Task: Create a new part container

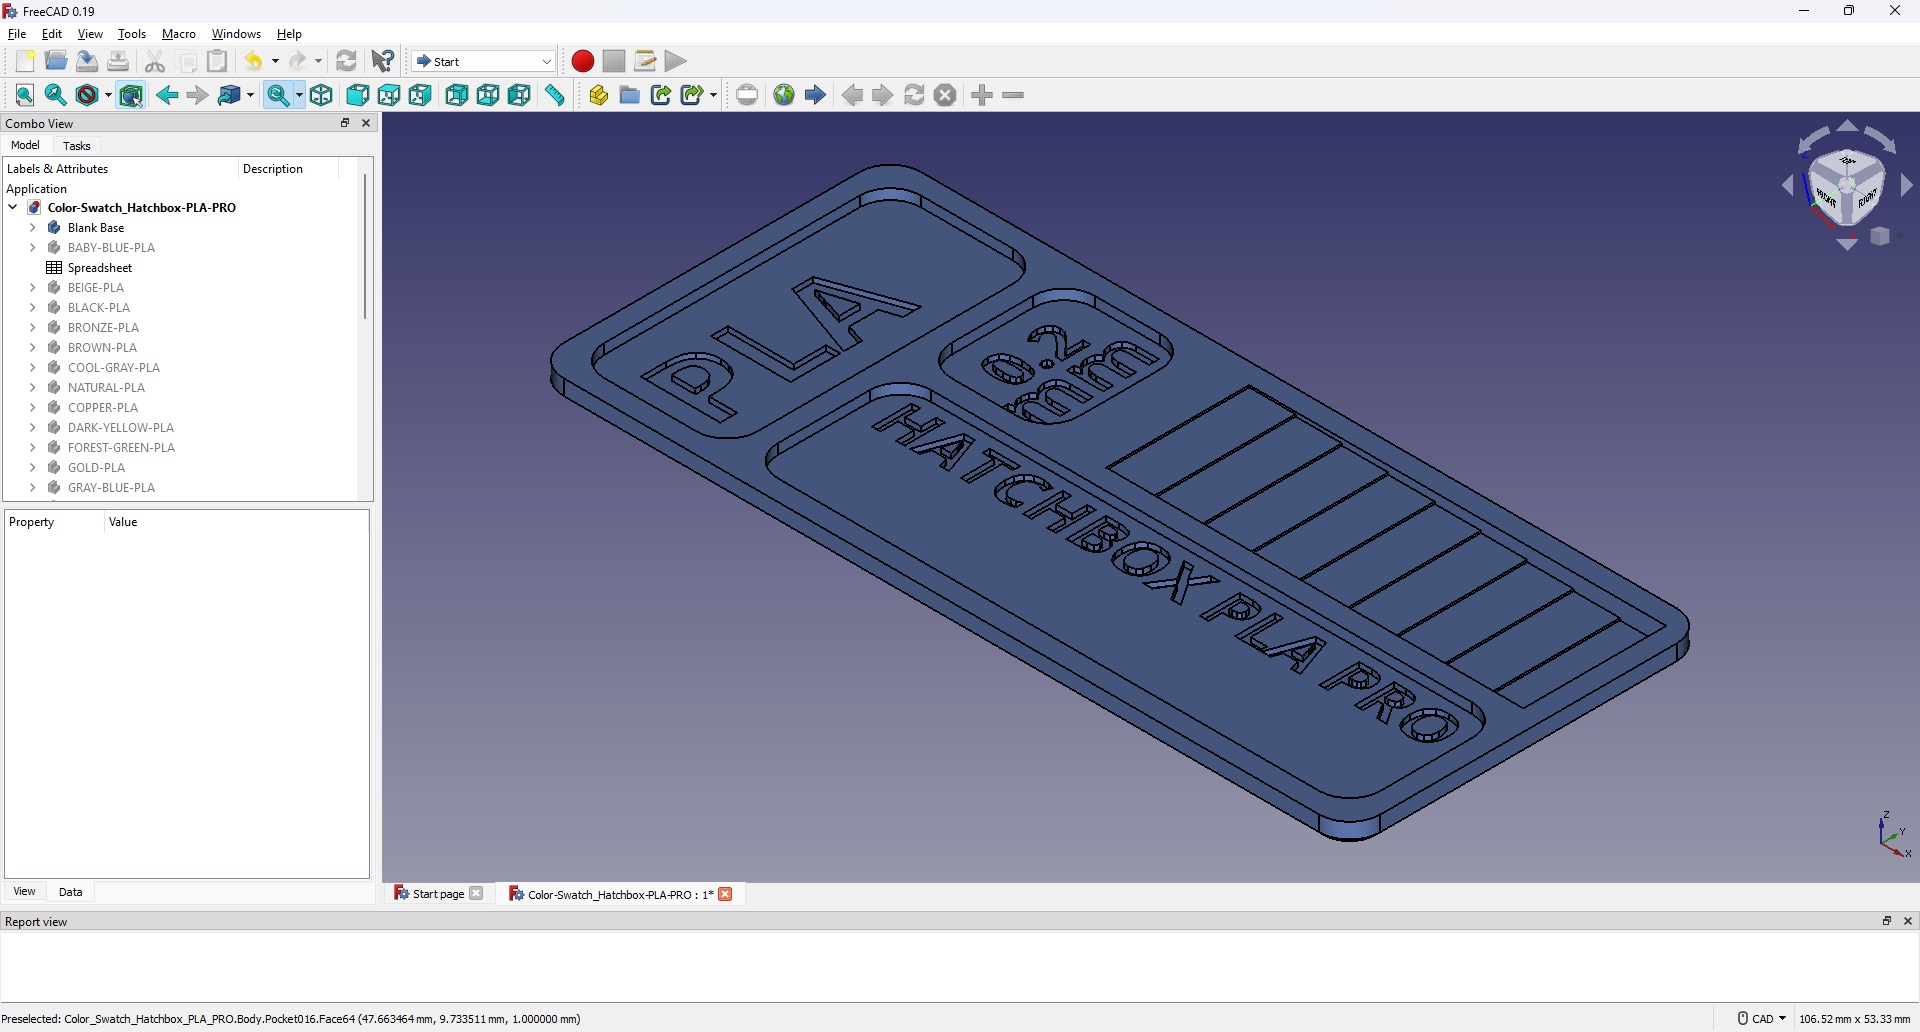Action: coord(598,95)
